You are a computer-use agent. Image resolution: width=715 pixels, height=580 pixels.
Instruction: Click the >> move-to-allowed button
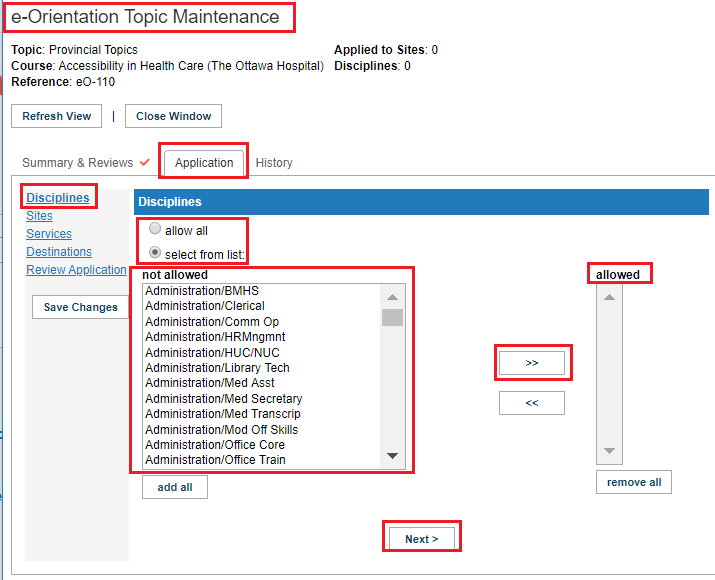(532, 363)
